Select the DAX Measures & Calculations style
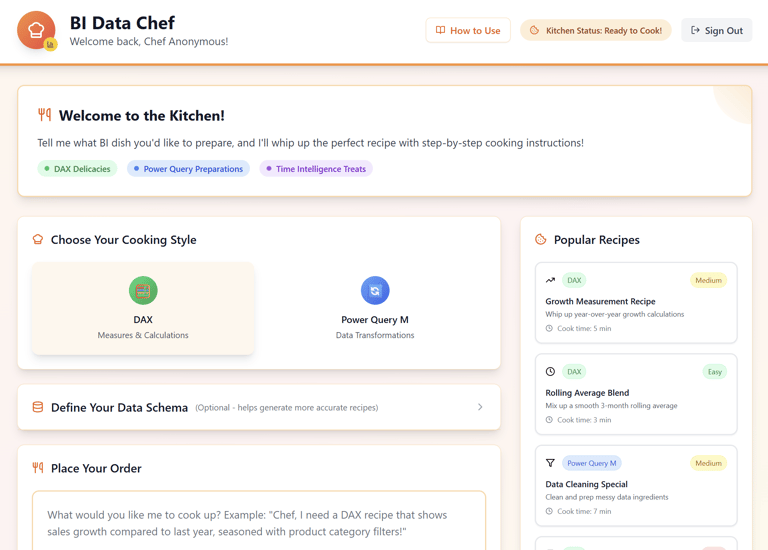Image resolution: width=768 pixels, height=550 pixels. pos(143,309)
